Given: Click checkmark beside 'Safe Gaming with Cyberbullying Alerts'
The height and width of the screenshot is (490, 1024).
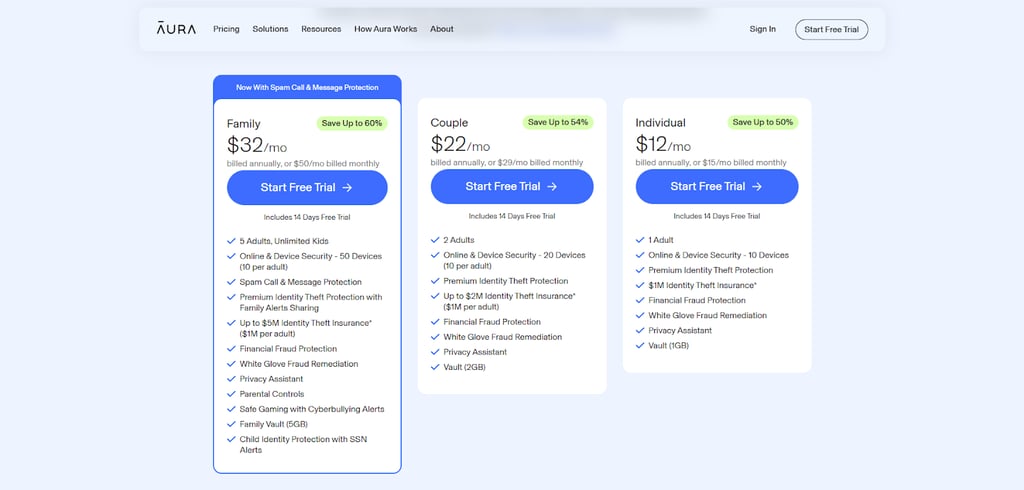Looking at the screenshot, I should point(231,409).
